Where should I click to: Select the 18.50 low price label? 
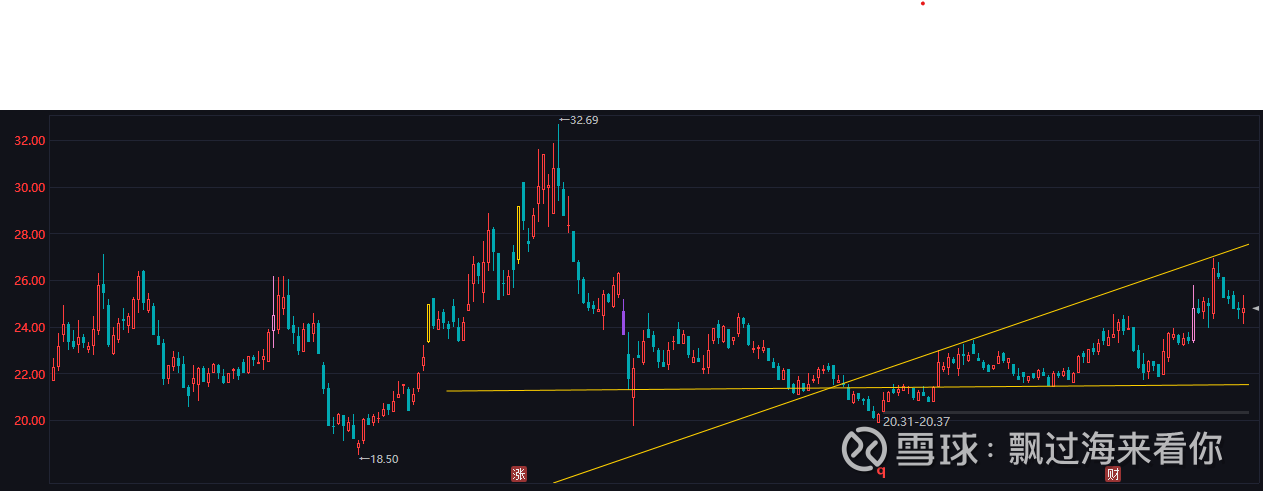tap(378, 459)
